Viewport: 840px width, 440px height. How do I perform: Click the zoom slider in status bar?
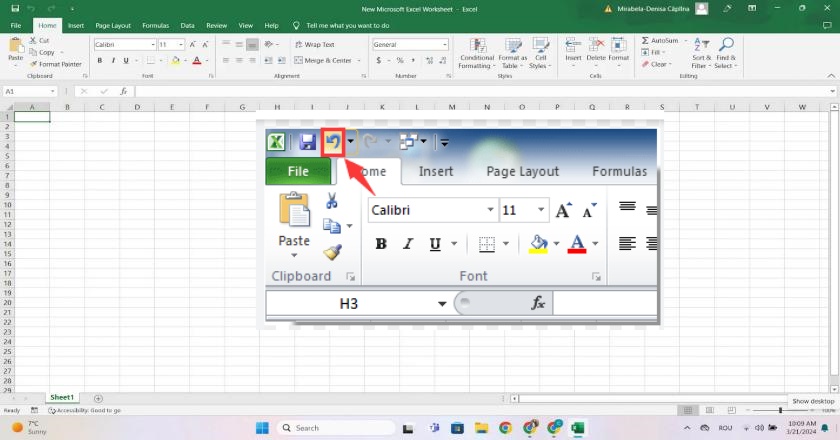click(781, 410)
